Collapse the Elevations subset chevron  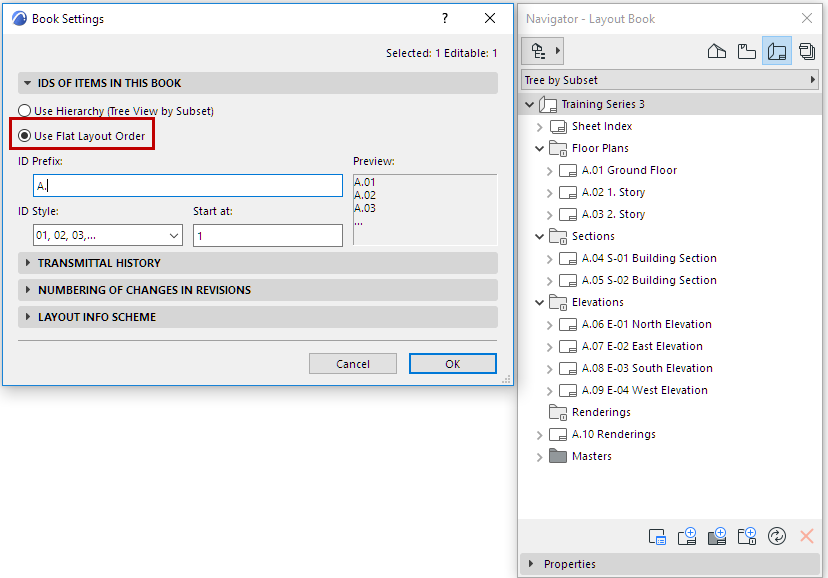point(539,302)
